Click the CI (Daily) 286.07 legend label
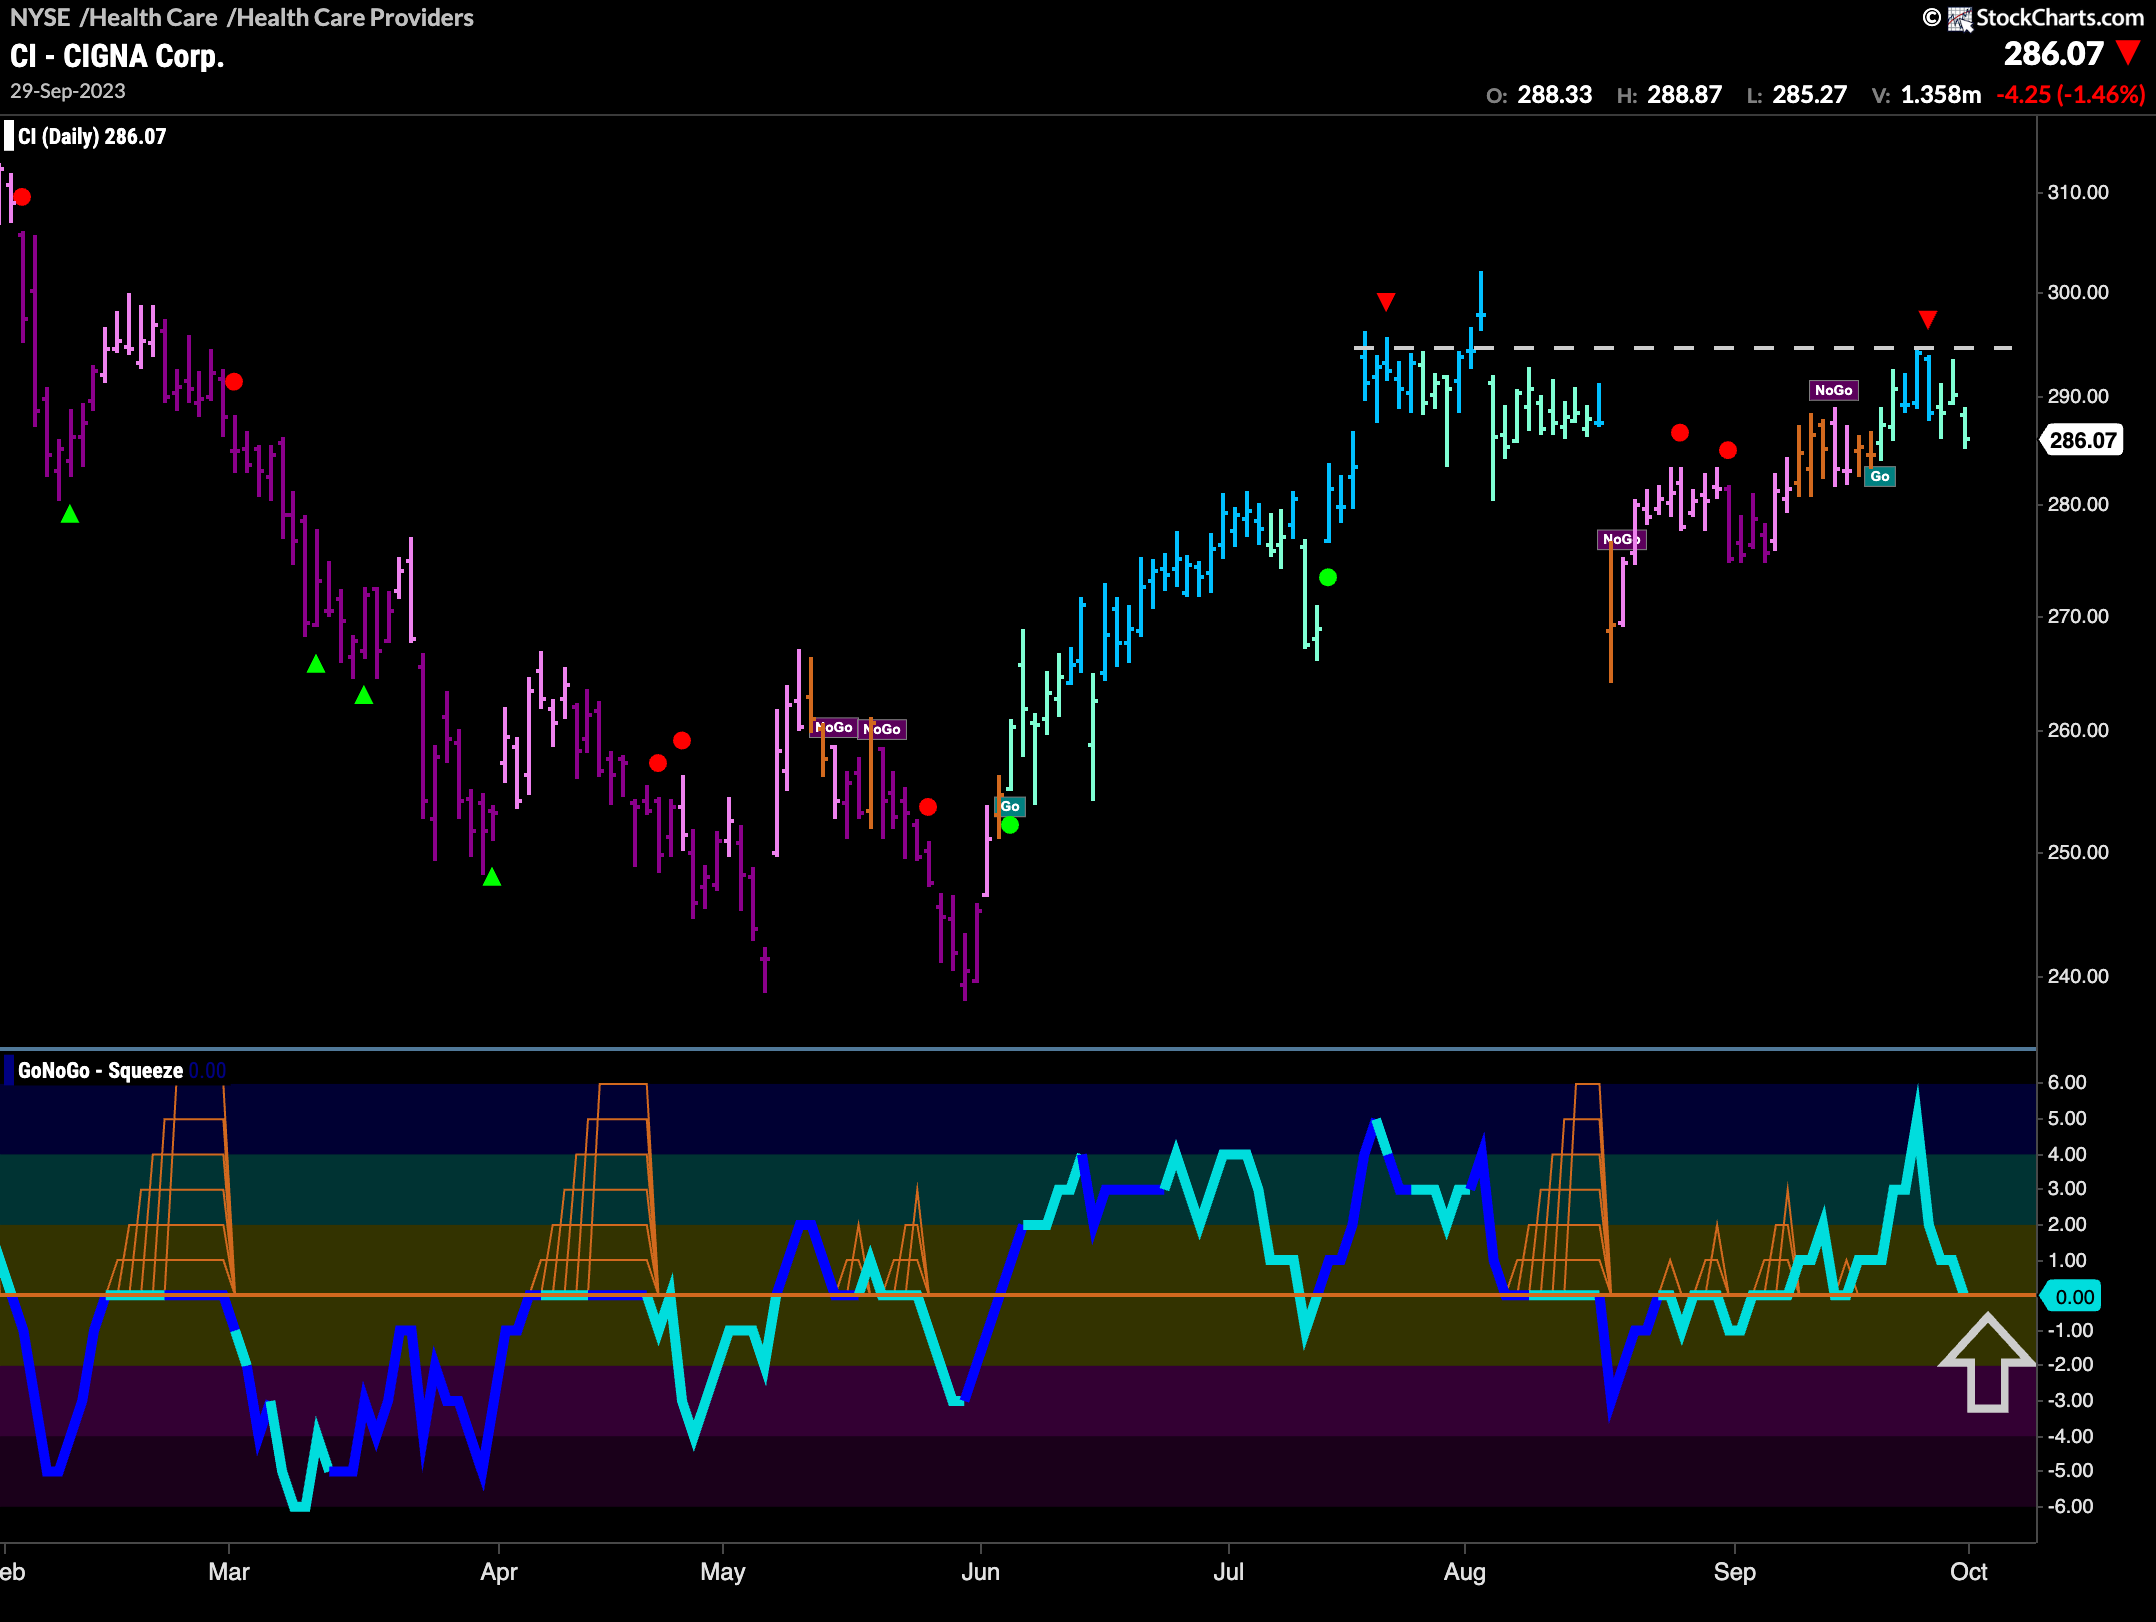 tap(92, 137)
